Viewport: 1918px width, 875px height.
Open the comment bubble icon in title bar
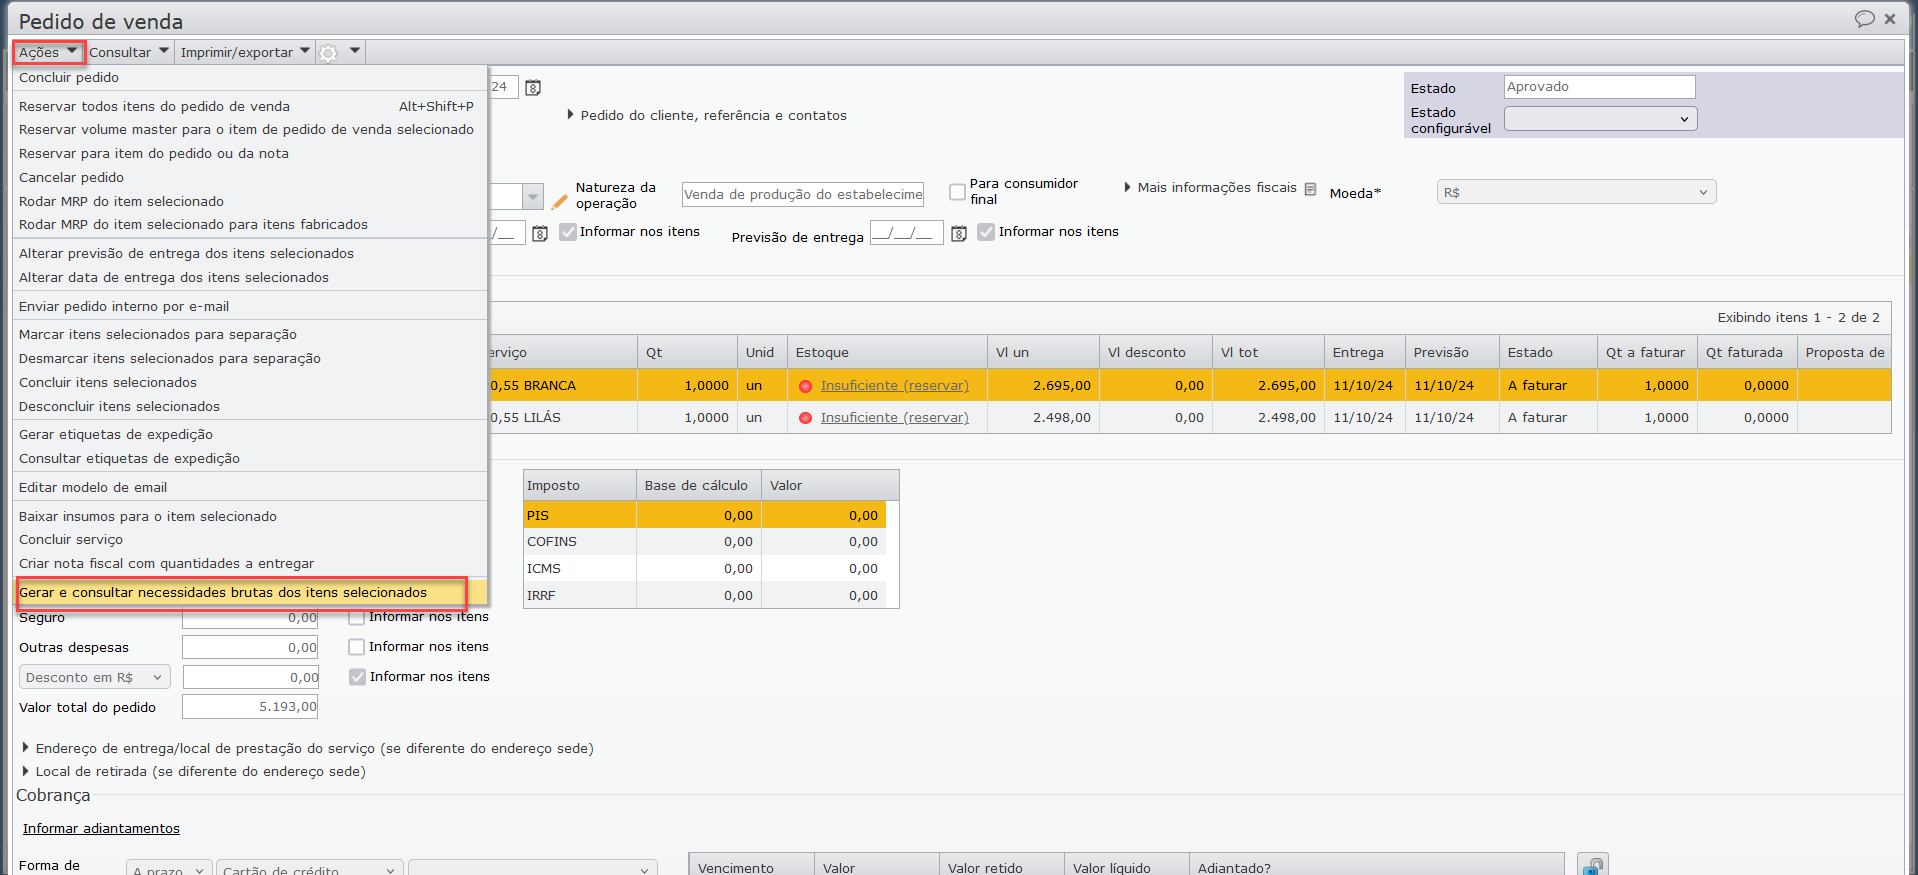pos(1864,19)
